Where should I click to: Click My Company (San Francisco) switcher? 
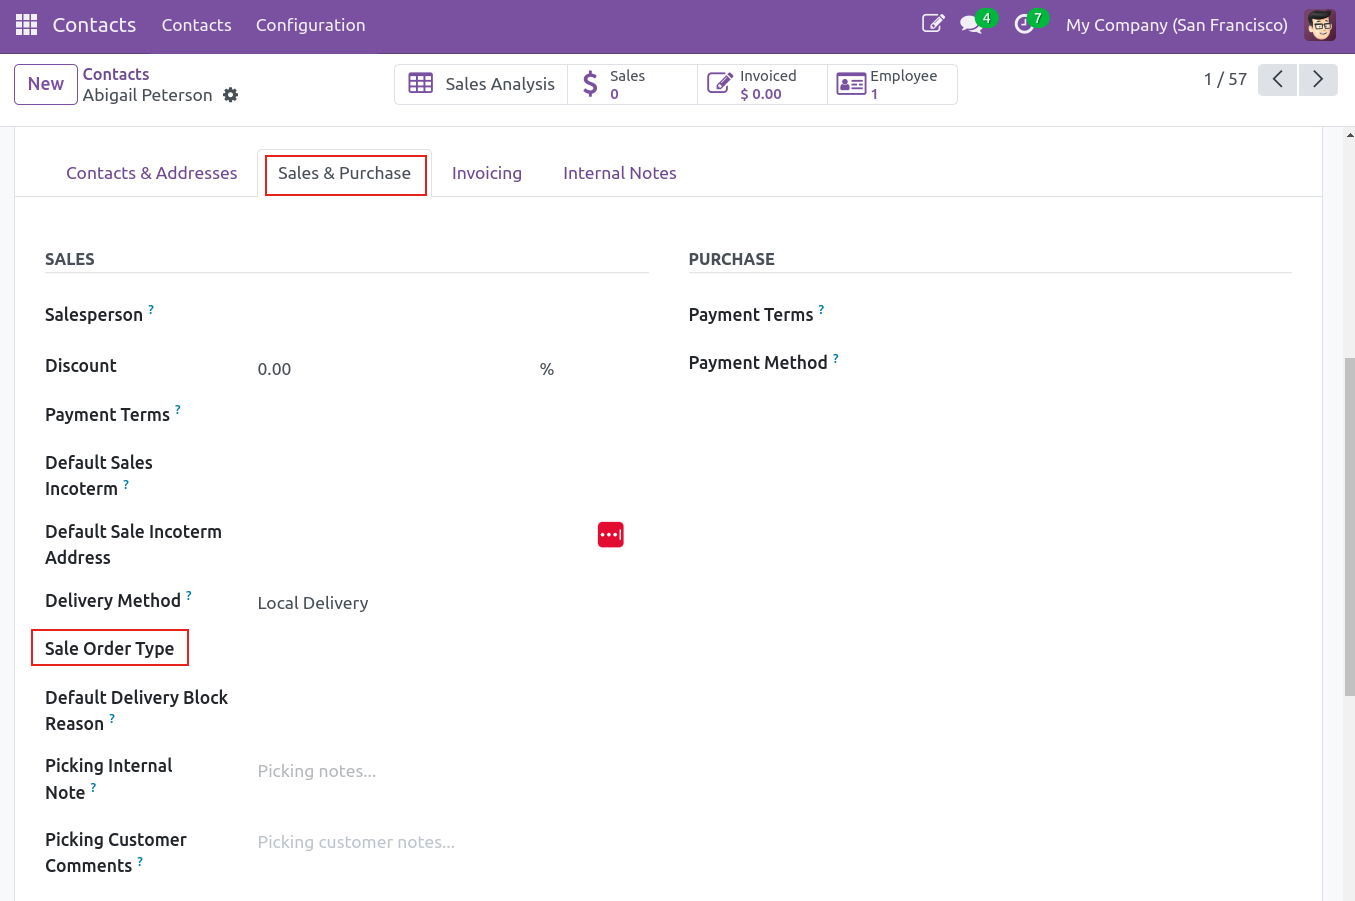1177,25
